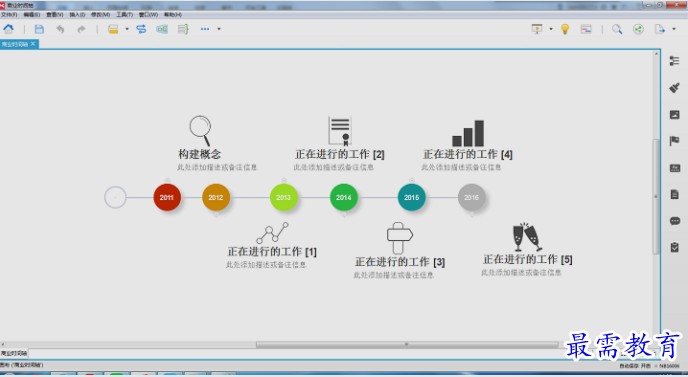Image resolution: width=688 pixels, height=377 pixels.
Task: Click the signpost image above topic [3]
Action: 400,238
